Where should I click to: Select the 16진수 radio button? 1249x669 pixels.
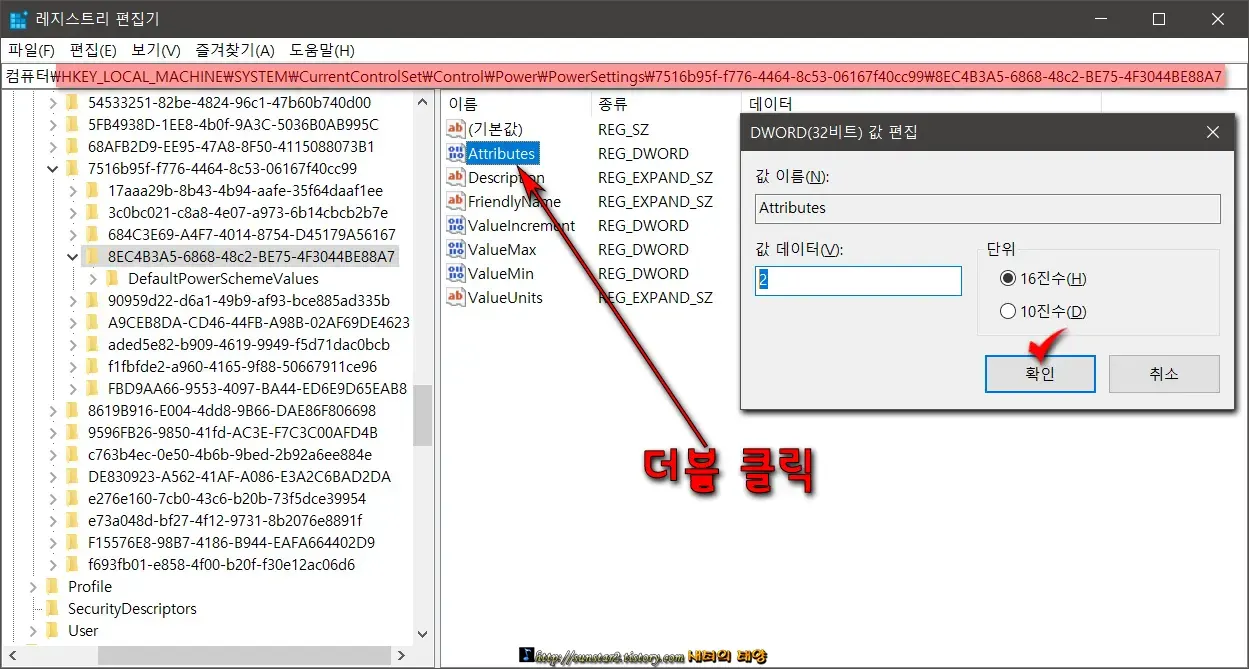1010,279
